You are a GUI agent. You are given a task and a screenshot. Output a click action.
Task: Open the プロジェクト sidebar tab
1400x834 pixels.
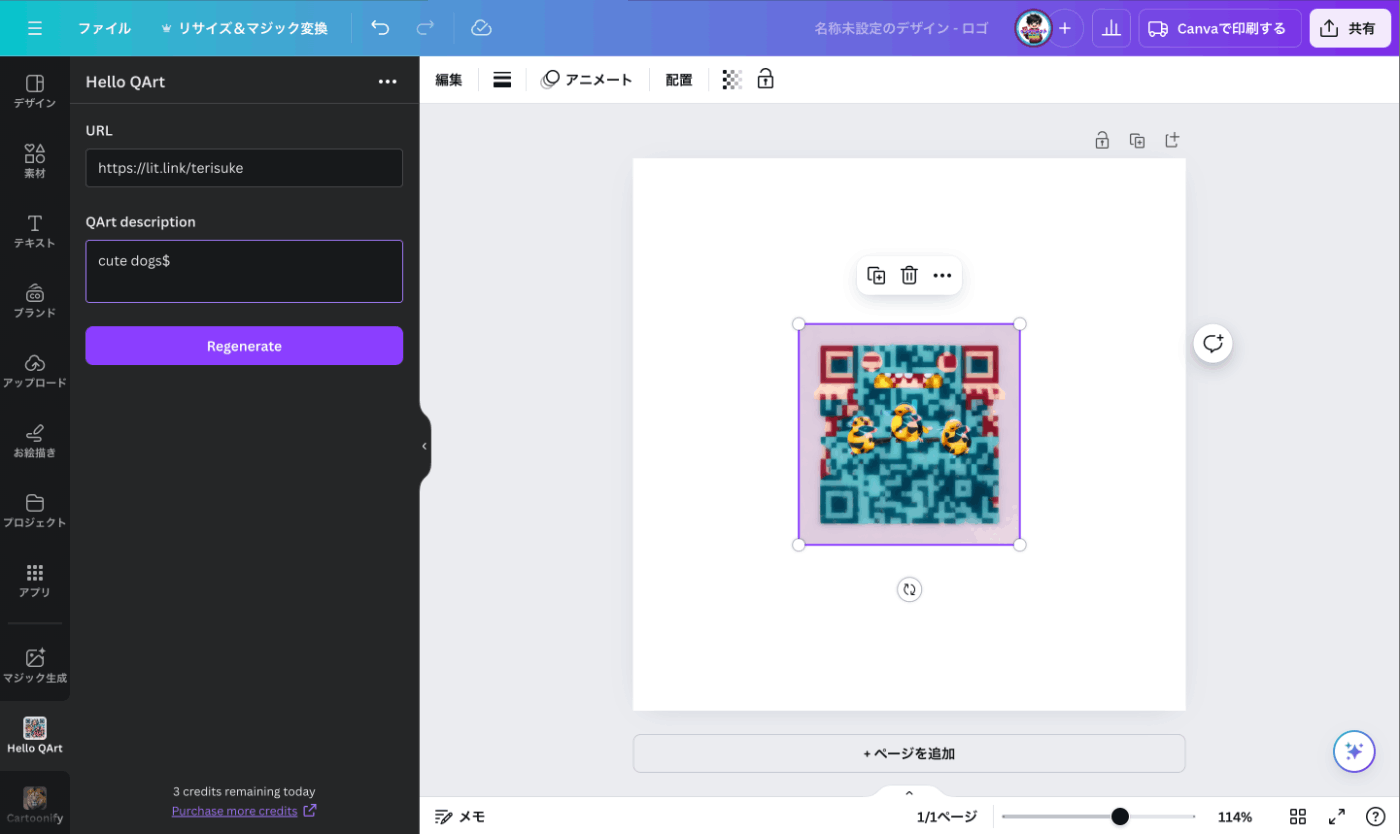tap(35, 510)
